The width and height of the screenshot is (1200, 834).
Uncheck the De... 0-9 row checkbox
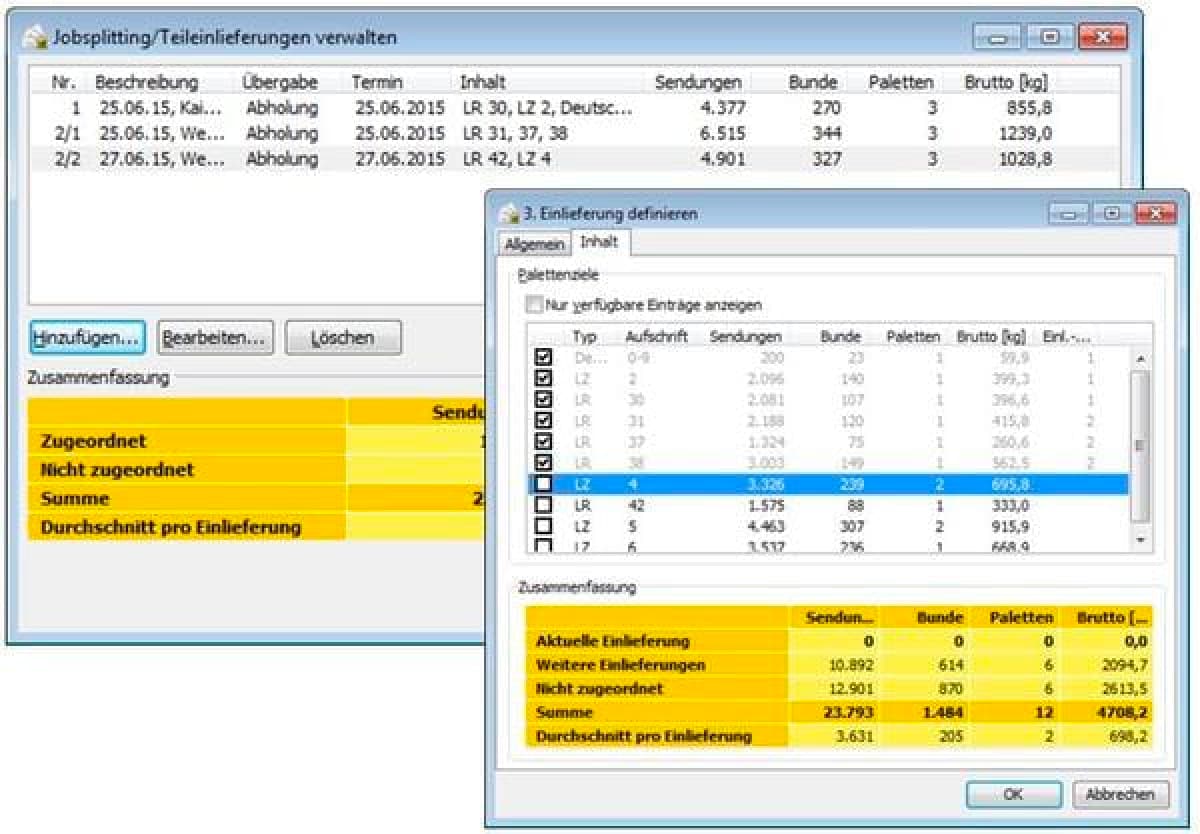coord(543,357)
